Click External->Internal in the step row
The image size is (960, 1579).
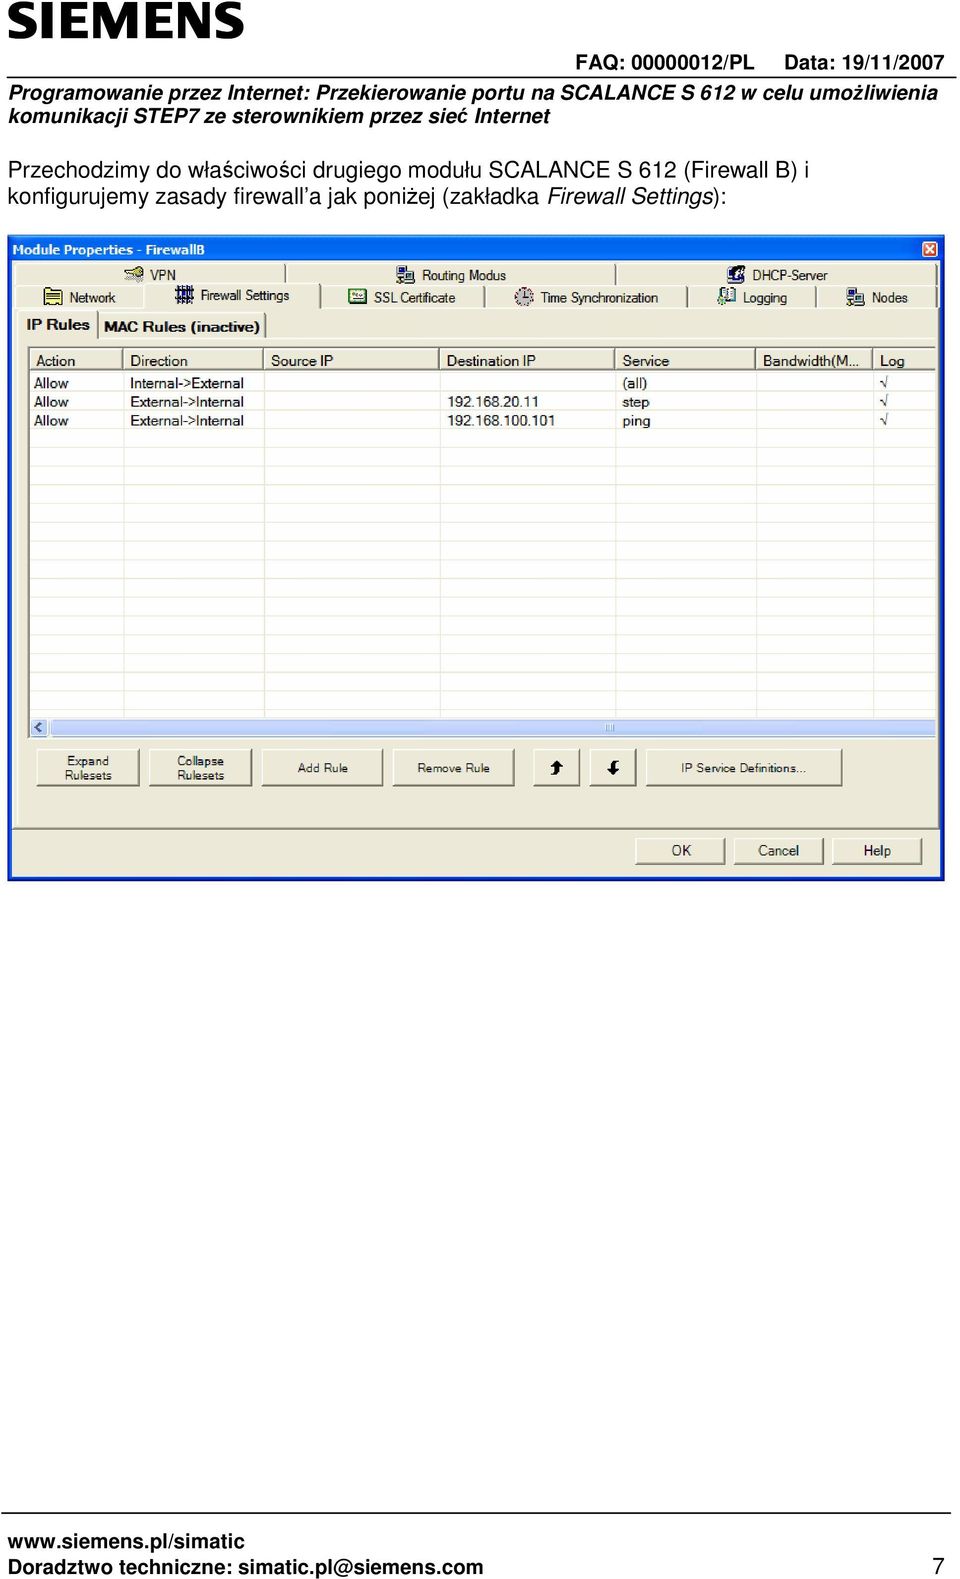(187, 401)
